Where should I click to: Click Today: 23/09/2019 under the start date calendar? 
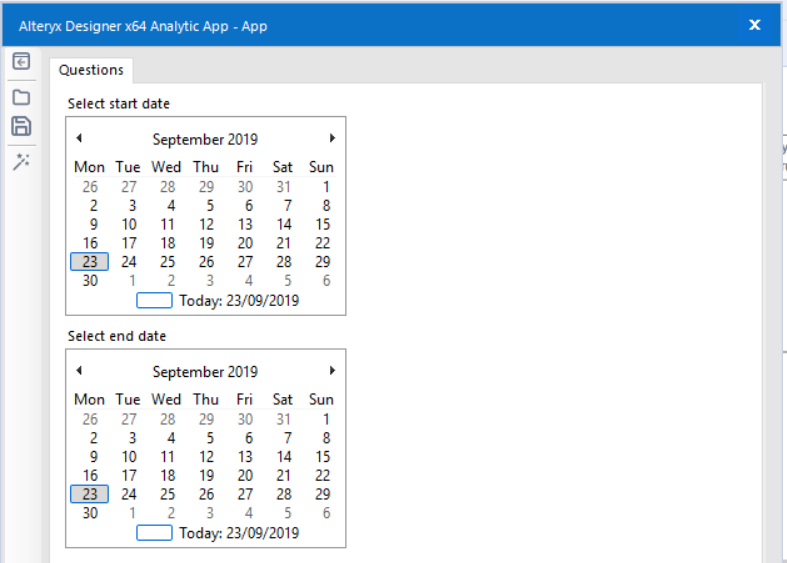tap(238, 300)
